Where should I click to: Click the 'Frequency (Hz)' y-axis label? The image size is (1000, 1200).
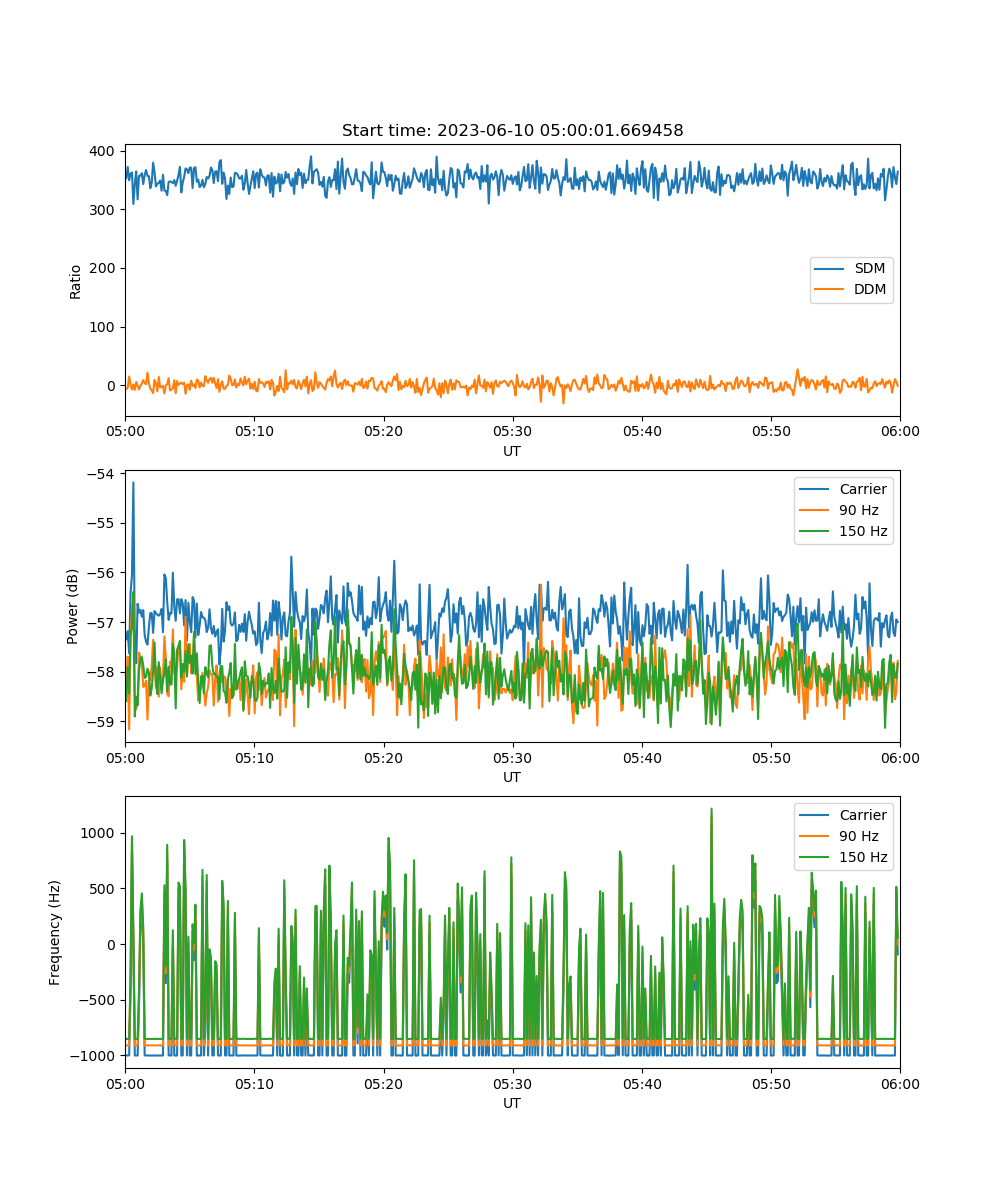pyautogui.click(x=55, y=933)
